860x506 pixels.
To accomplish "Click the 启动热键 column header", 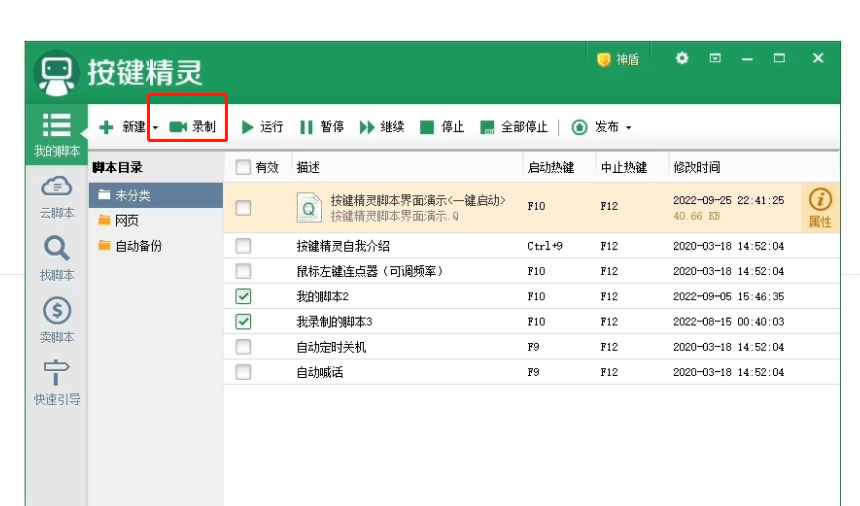I will [x=551, y=167].
